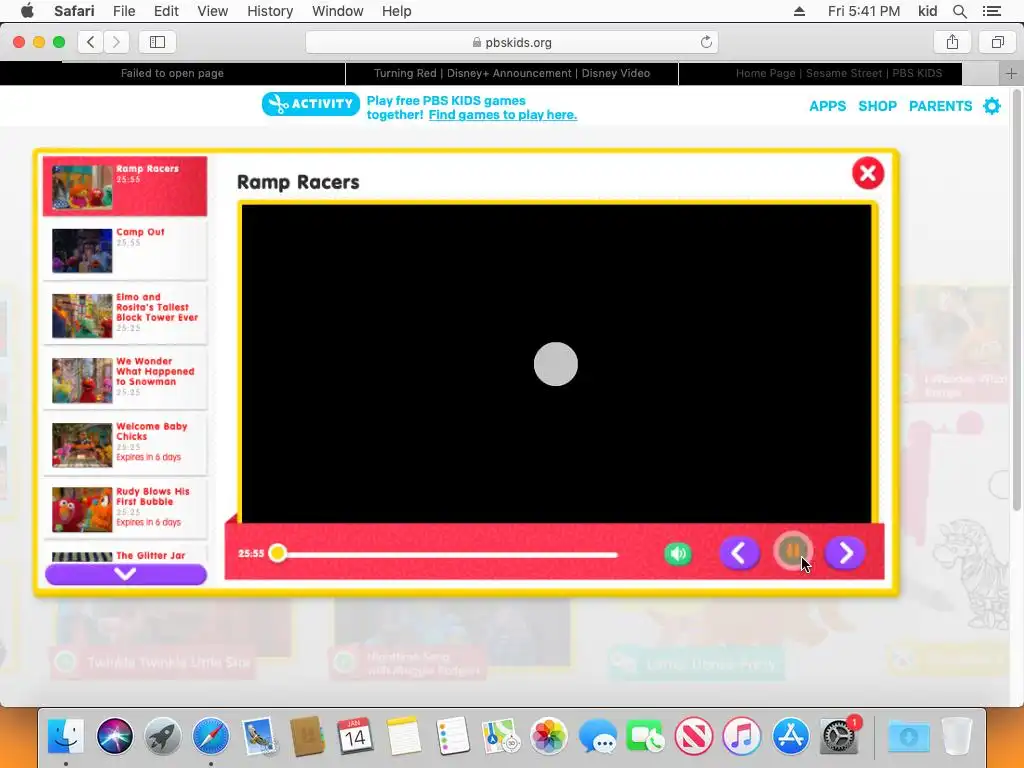Mute the video sound
This screenshot has height=768, width=1024.
point(678,554)
